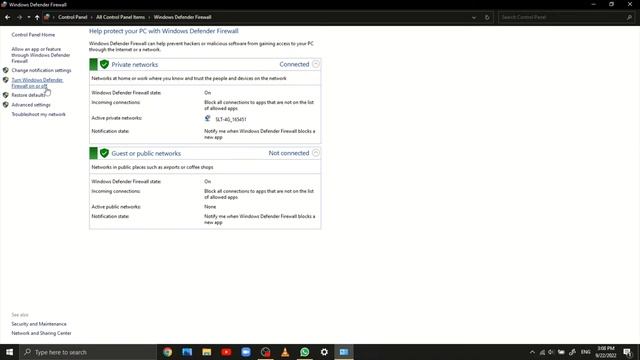
Task: Open Zoom from taskbar
Action: [246, 352]
